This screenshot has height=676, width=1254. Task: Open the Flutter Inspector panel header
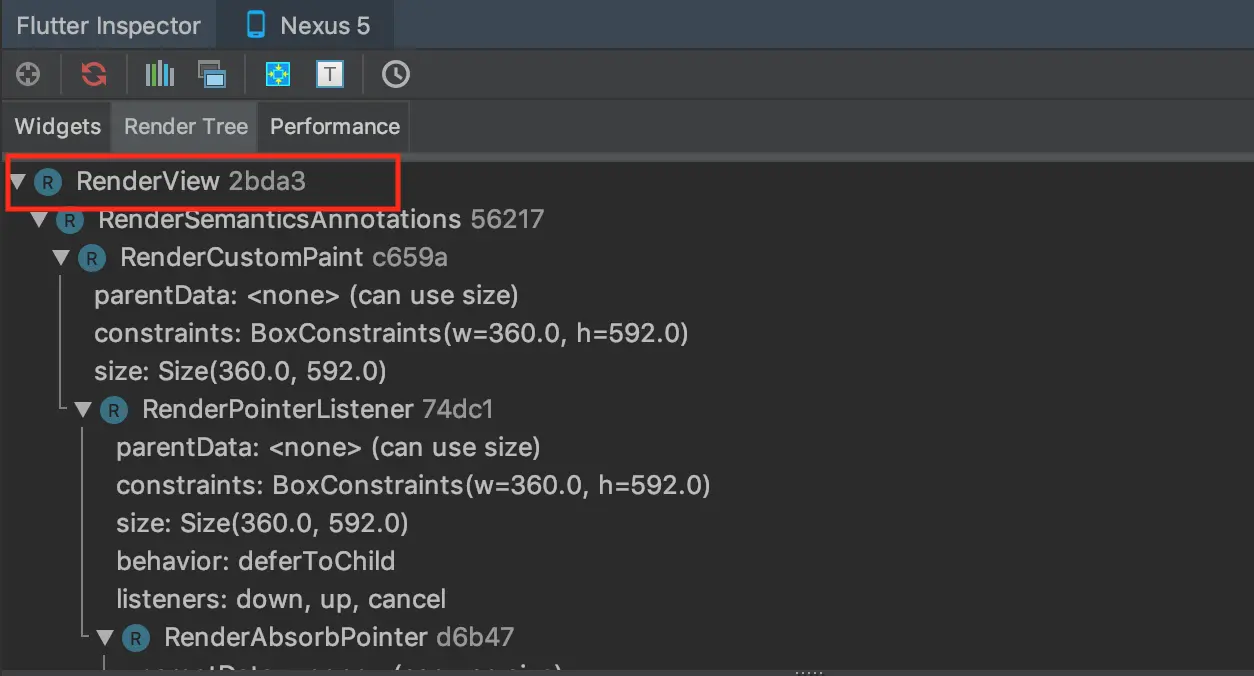point(108,25)
